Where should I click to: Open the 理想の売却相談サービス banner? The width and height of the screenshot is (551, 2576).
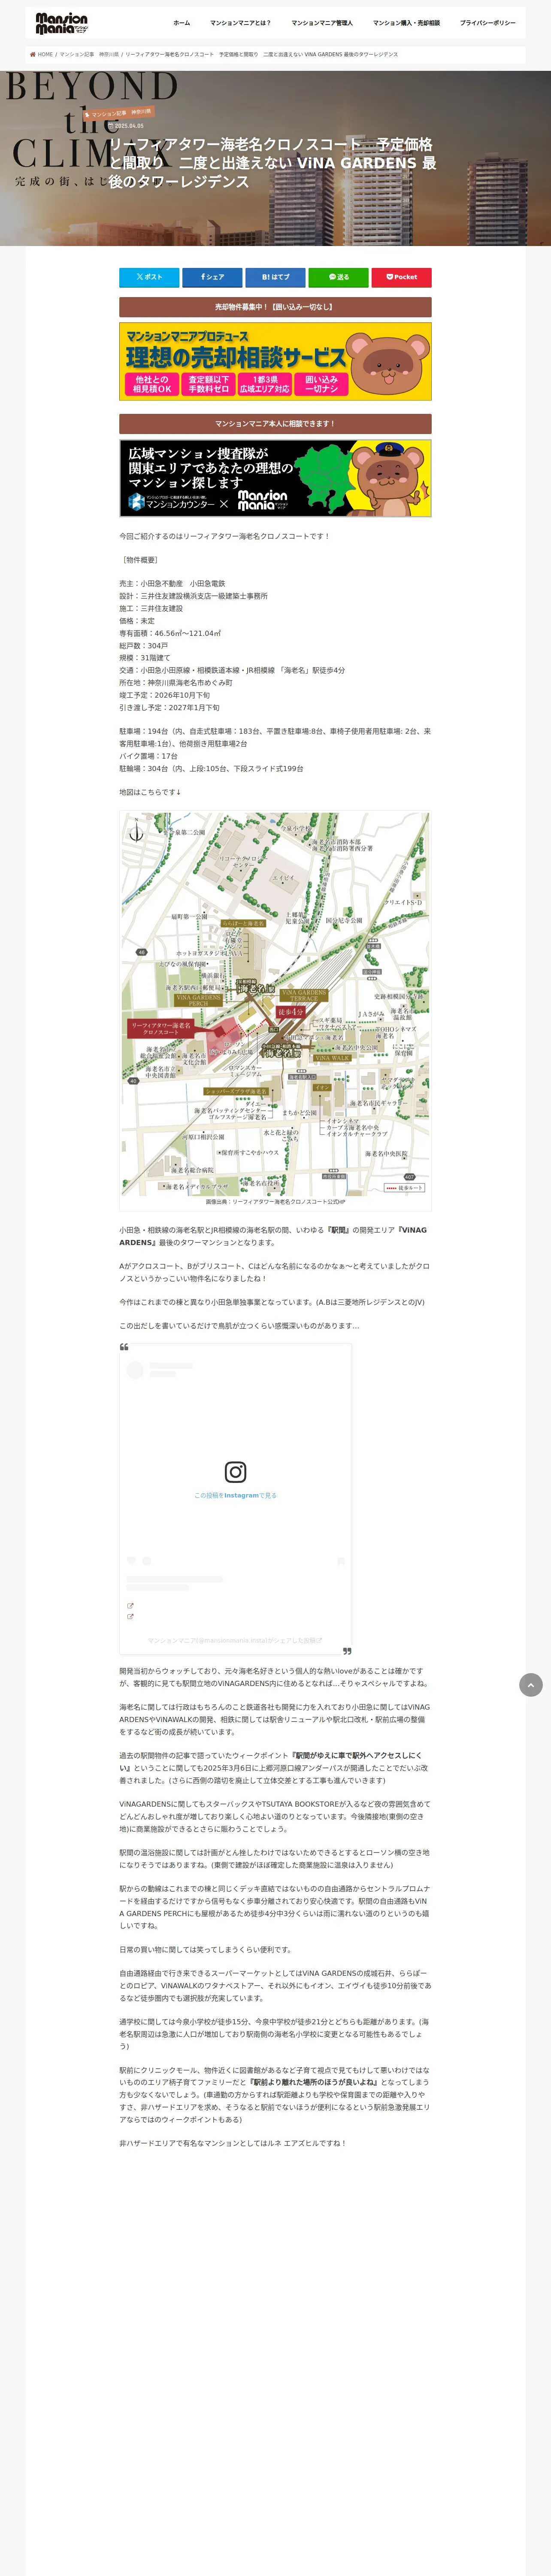275,361
